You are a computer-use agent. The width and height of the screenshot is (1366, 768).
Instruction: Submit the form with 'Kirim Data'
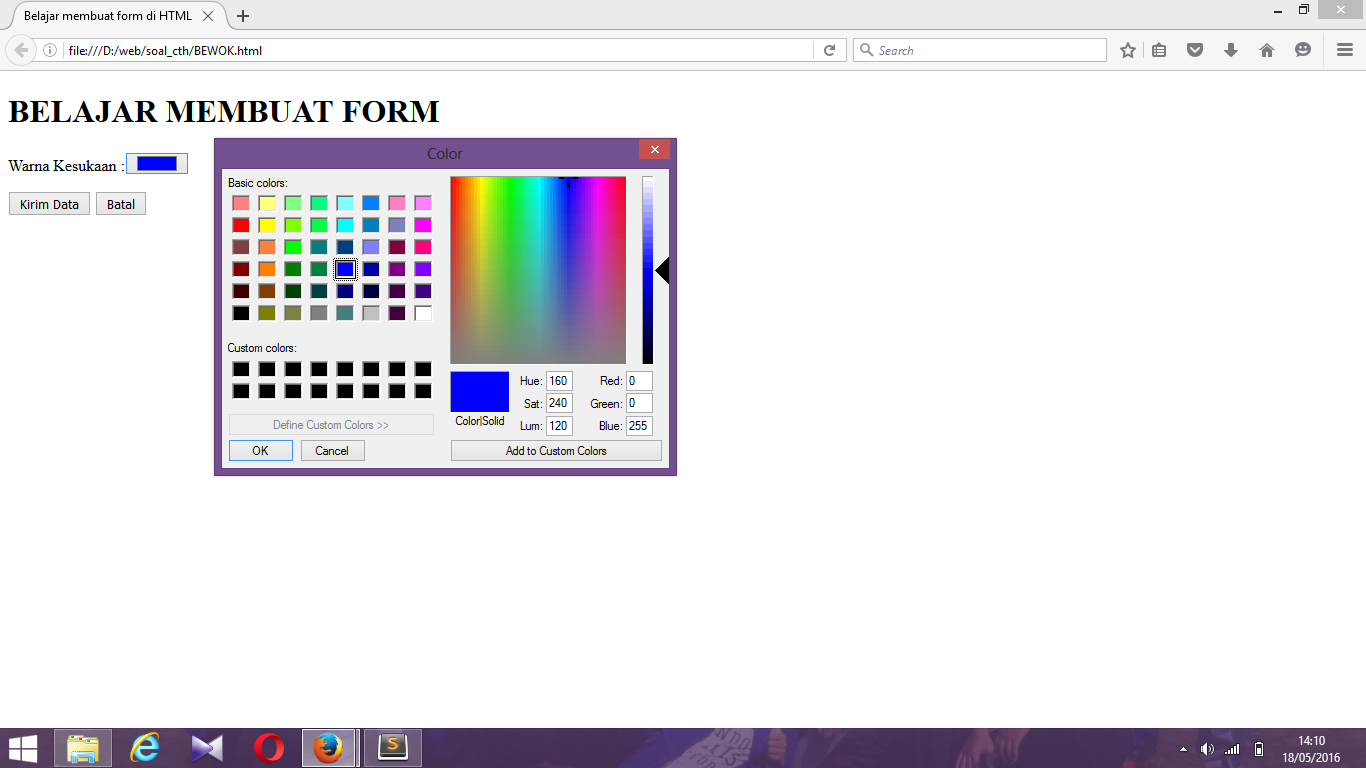pyautogui.click(x=48, y=203)
